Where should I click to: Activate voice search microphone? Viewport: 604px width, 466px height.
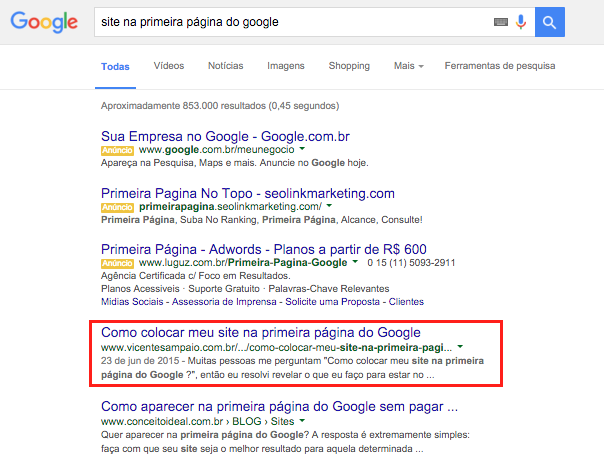[521, 22]
